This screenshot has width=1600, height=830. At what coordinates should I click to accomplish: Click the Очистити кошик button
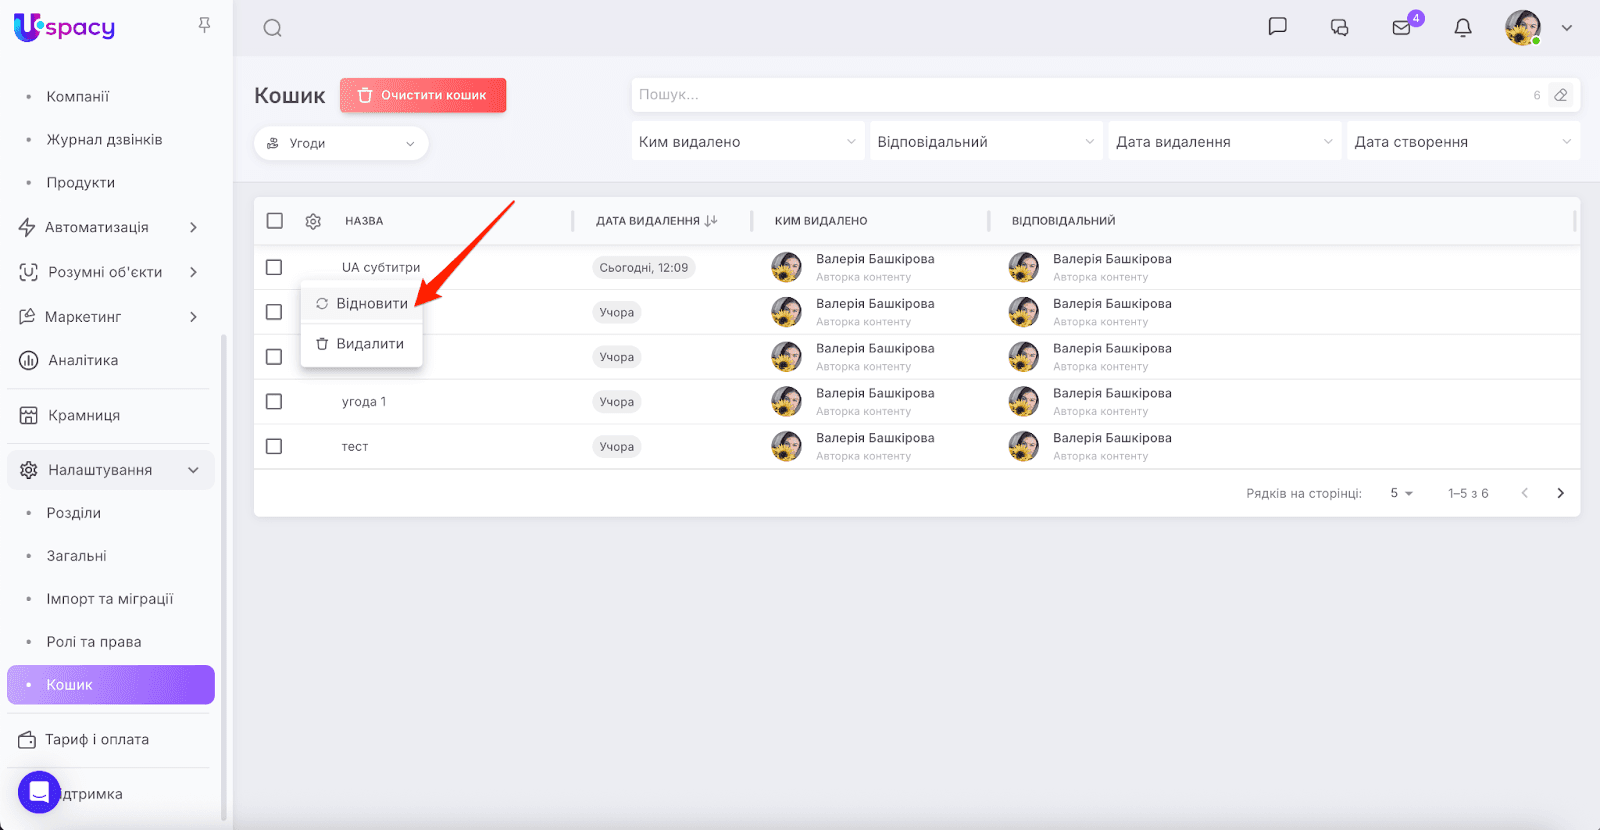pos(423,95)
